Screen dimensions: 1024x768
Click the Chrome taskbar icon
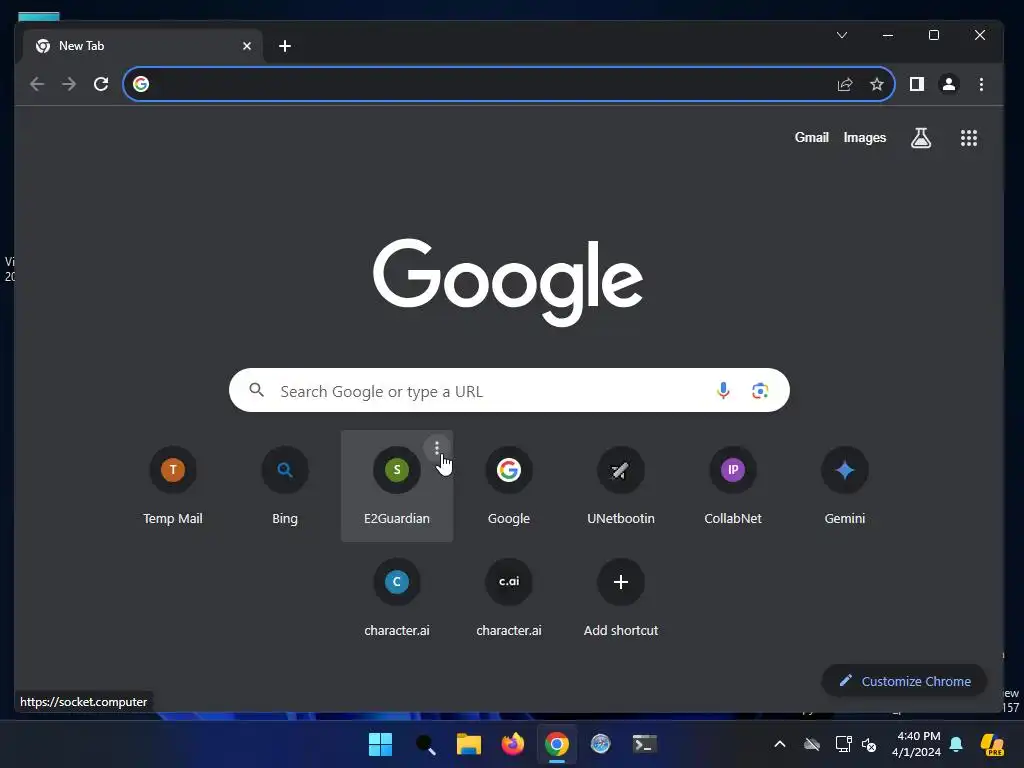click(x=556, y=744)
